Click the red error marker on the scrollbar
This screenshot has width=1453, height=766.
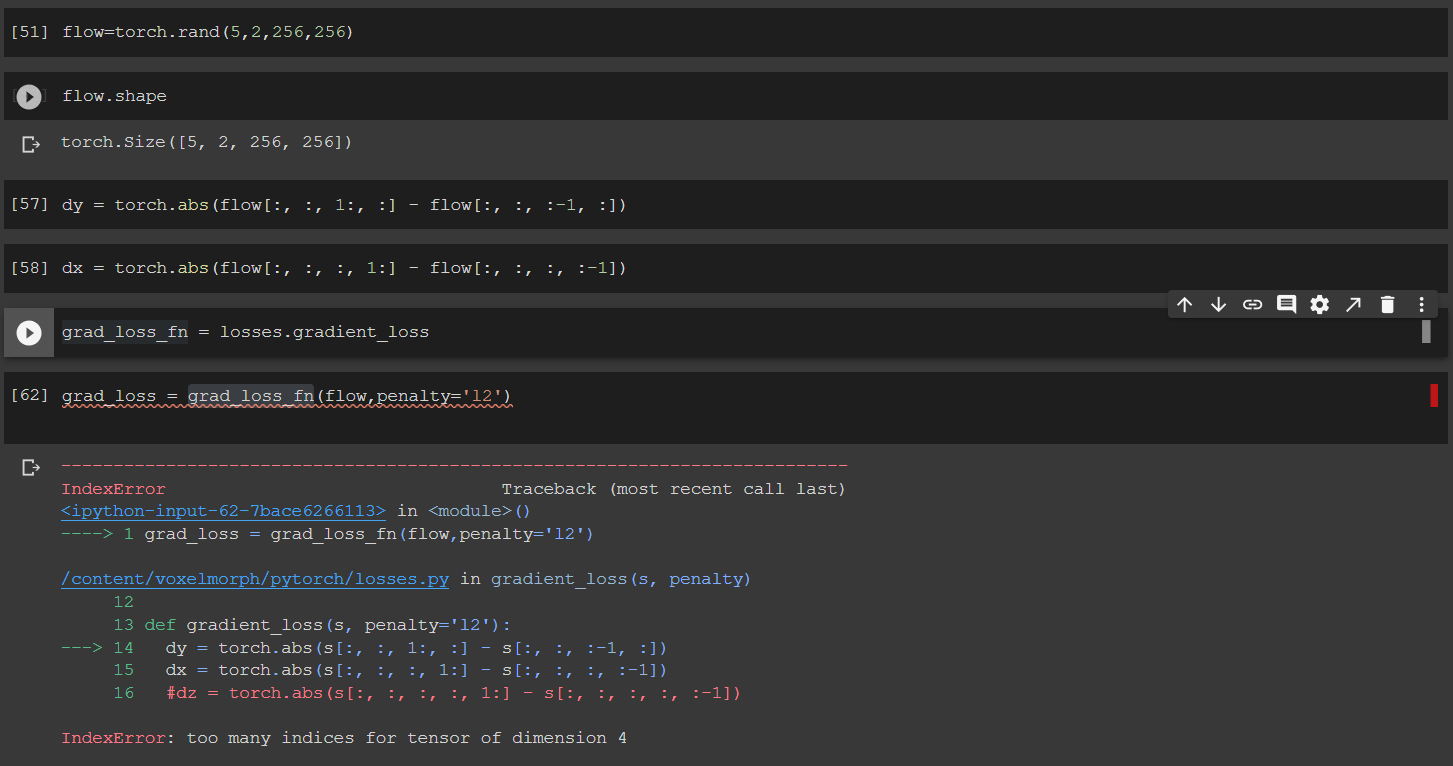click(1434, 395)
